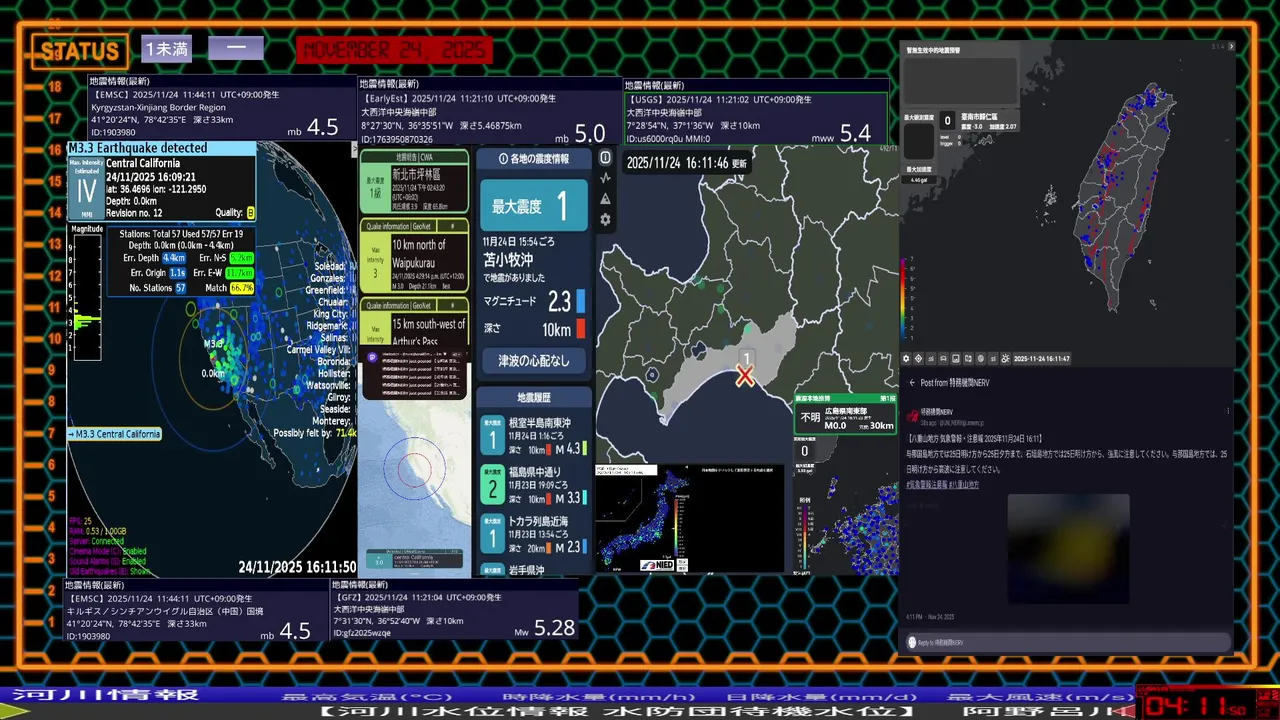
Task: Click the NERV account avatar in the post
Action: [x=913, y=414]
